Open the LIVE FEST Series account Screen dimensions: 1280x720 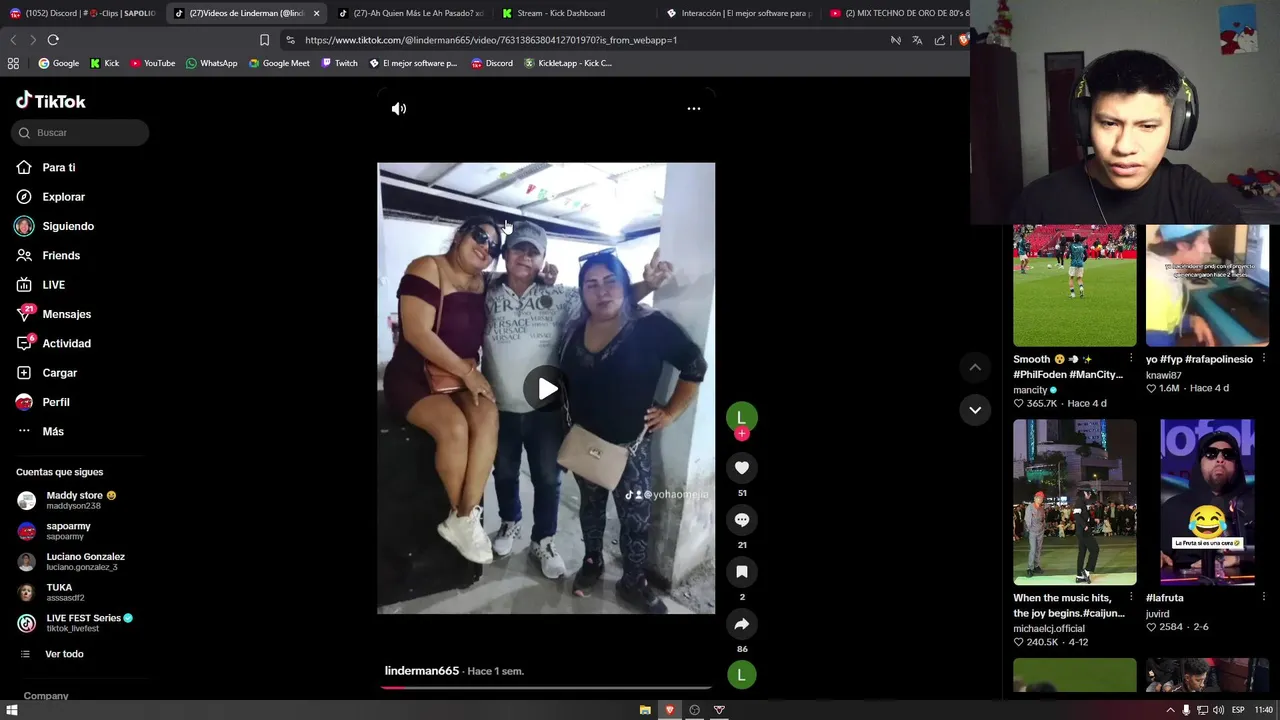tap(89, 623)
